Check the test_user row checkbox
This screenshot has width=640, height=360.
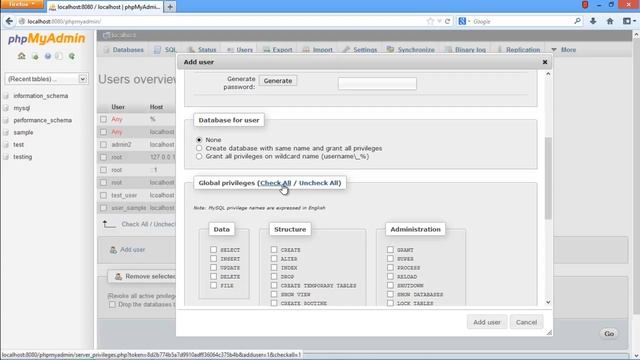pos(103,195)
